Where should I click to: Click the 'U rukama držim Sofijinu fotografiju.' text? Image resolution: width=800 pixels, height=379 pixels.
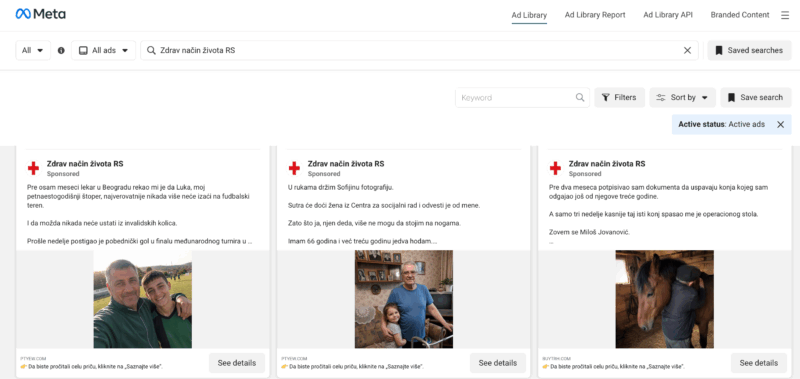tap(341, 187)
